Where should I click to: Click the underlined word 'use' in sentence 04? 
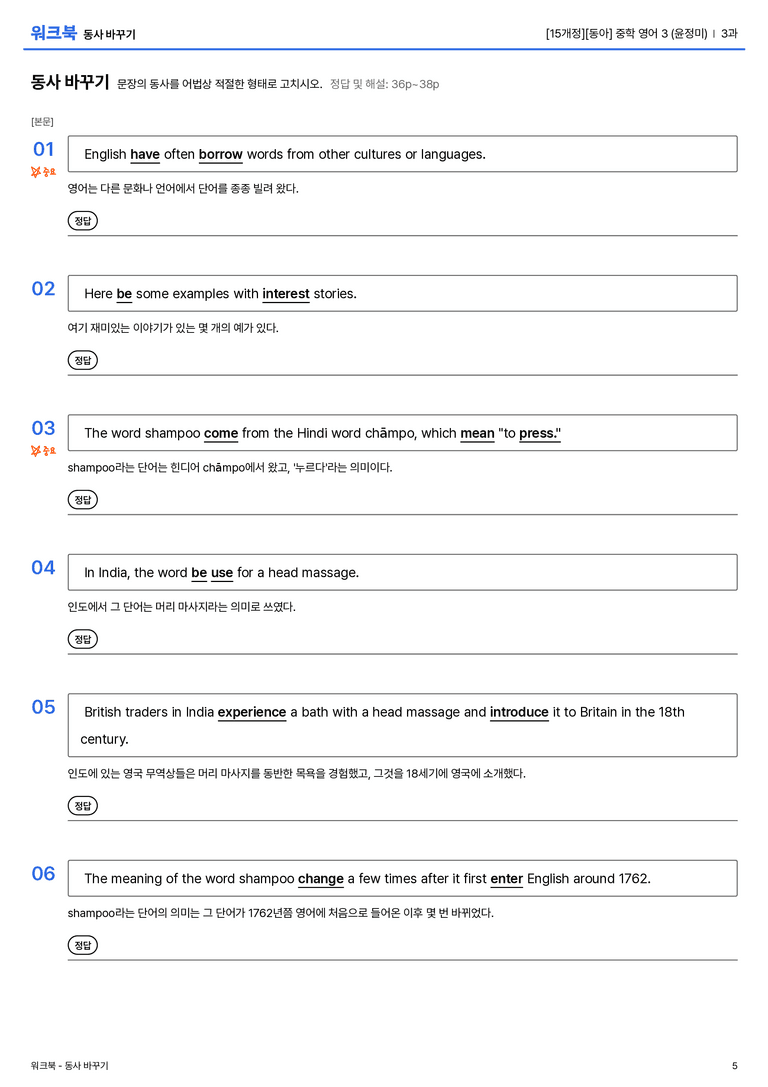point(222,573)
